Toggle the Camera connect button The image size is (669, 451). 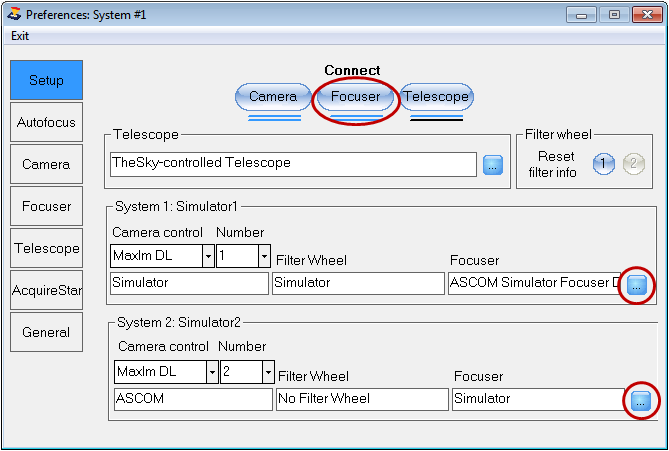(x=273, y=96)
